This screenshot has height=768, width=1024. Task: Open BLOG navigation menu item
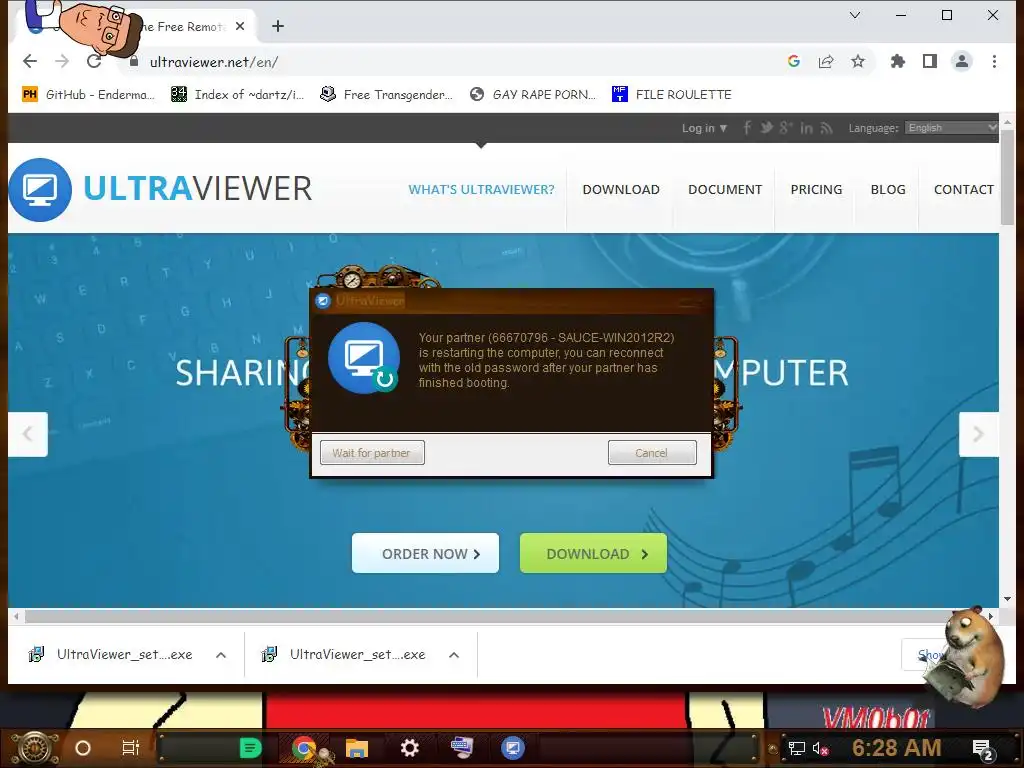click(x=888, y=189)
